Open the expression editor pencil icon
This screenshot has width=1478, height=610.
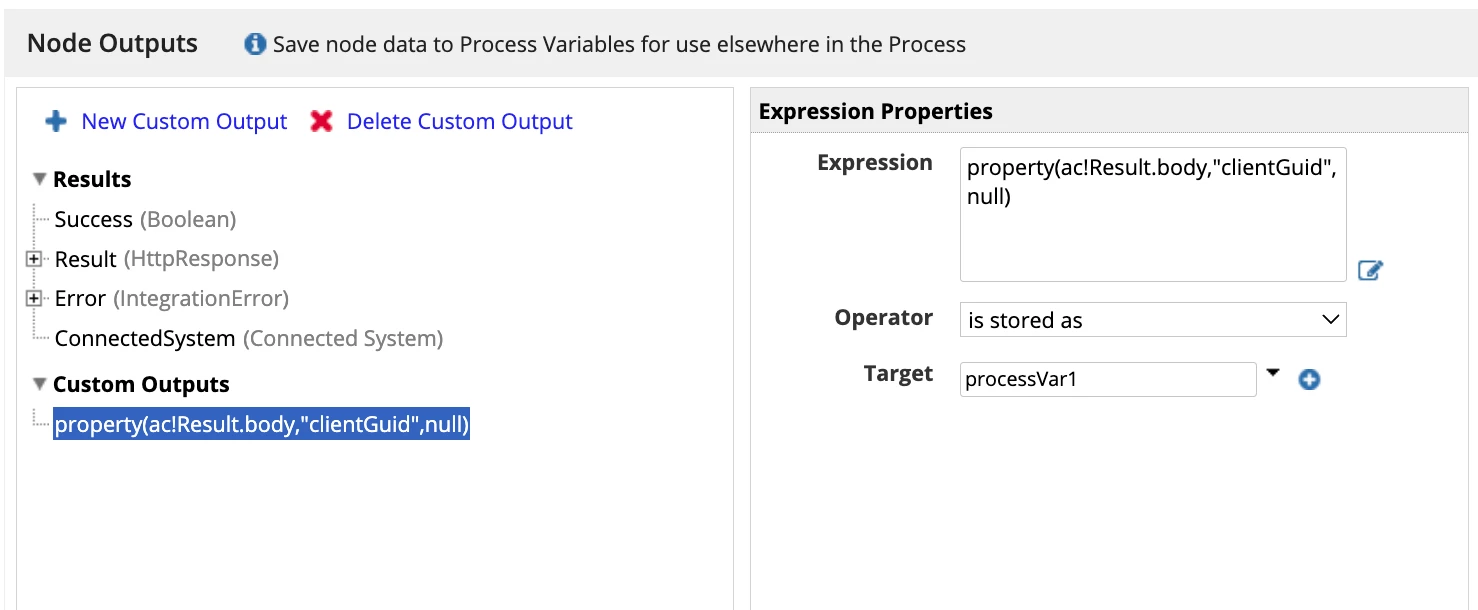[x=1370, y=270]
